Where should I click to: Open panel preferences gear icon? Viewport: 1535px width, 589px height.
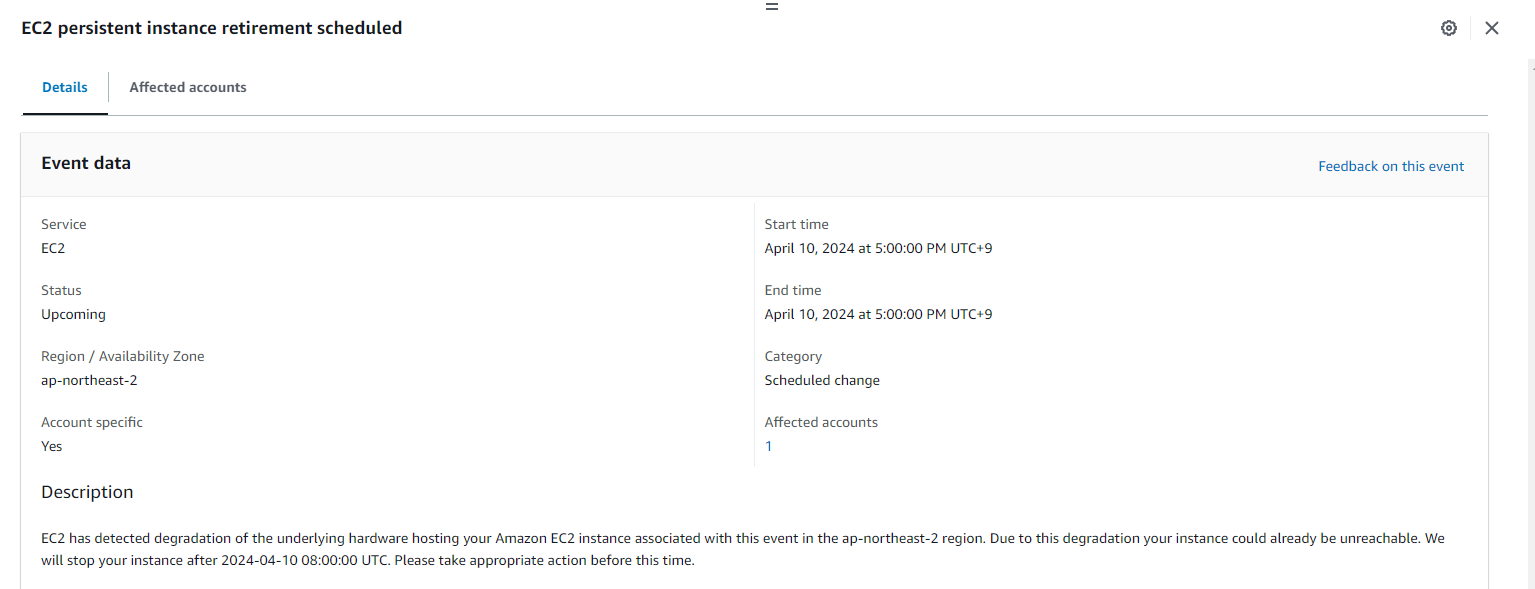pyautogui.click(x=1448, y=28)
